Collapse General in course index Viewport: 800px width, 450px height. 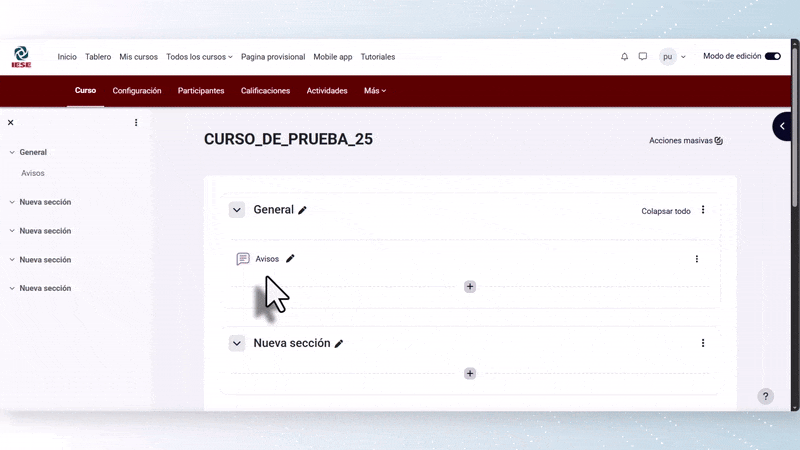(12, 153)
